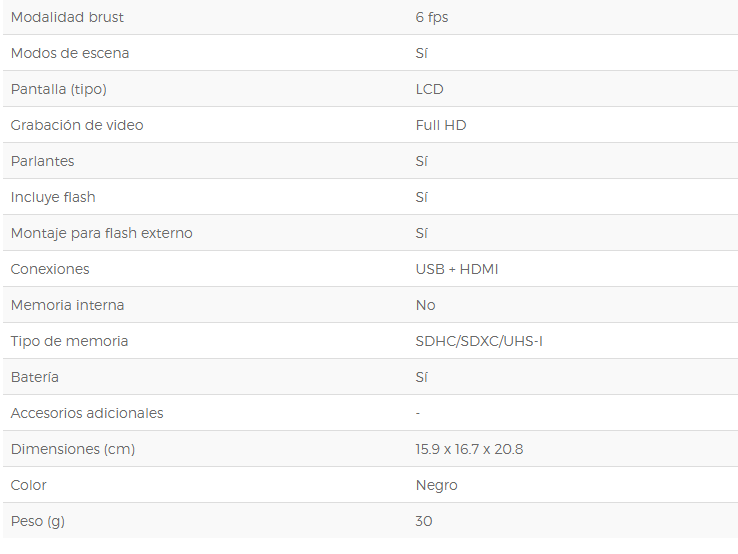Image resolution: width=738 pixels, height=554 pixels.
Task: Select the 6 fps value
Action: click(x=432, y=18)
